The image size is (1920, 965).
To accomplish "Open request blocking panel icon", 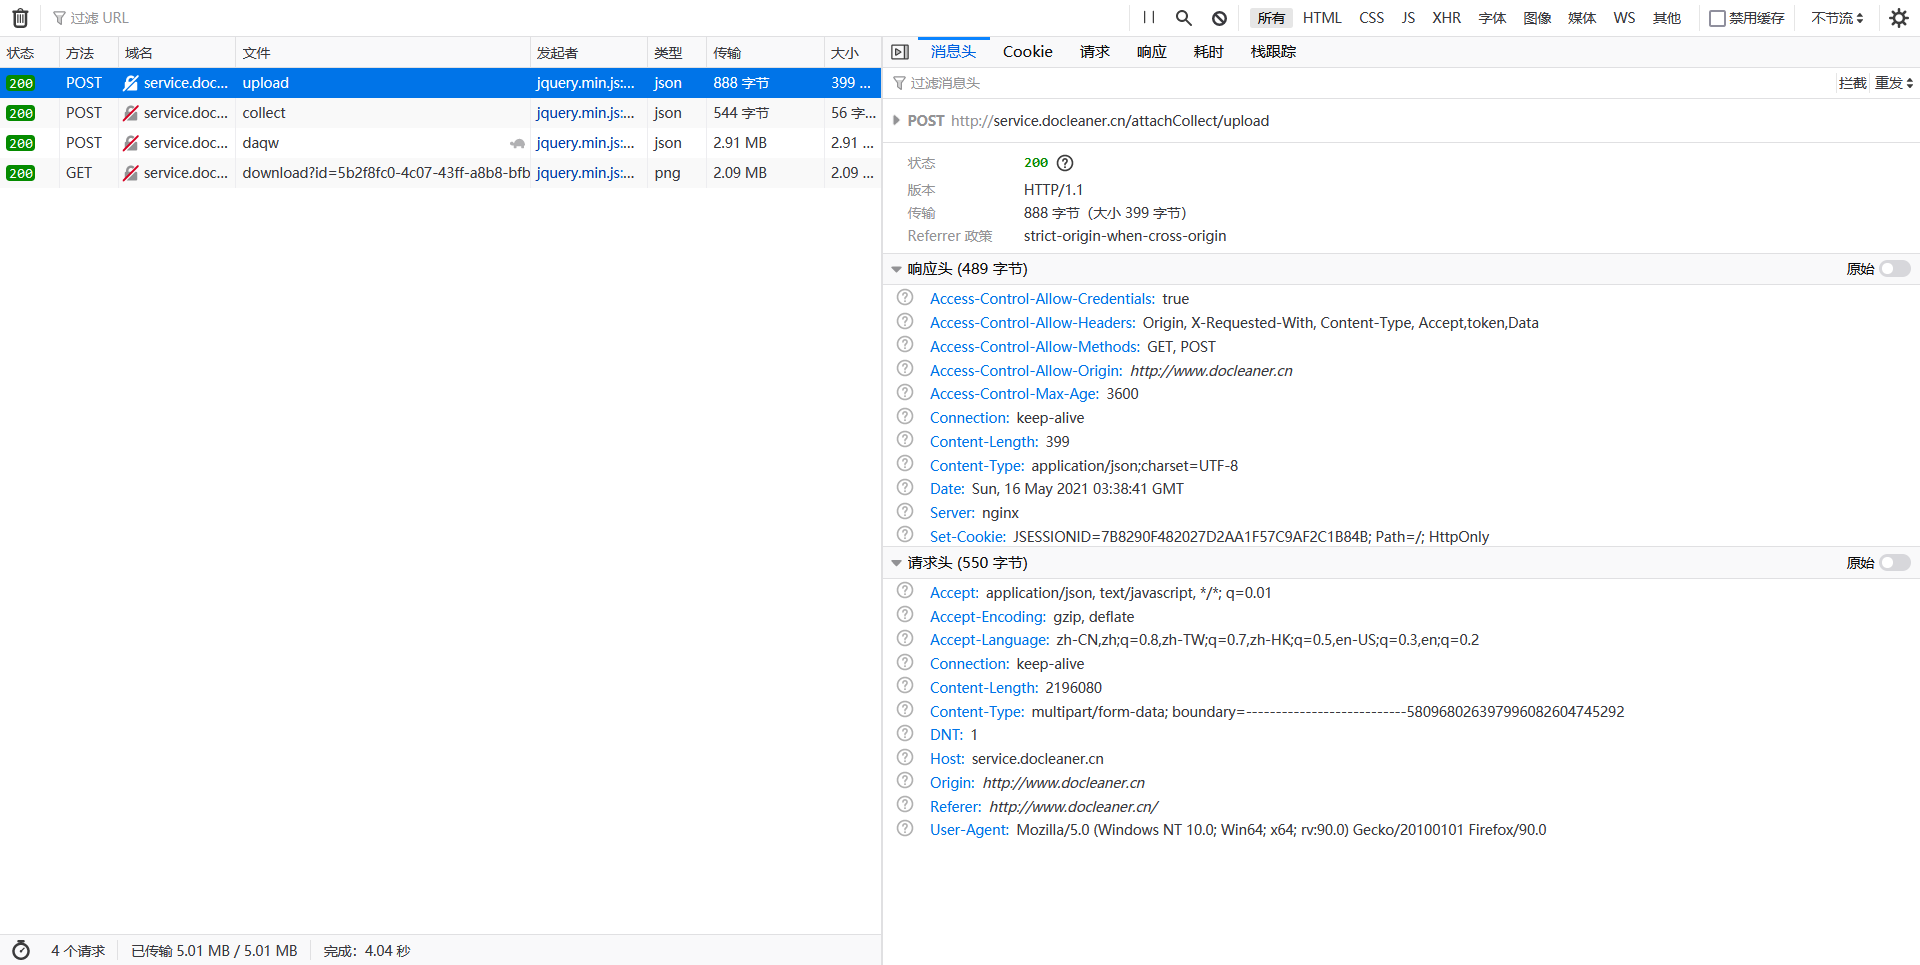I will click(1219, 18).
